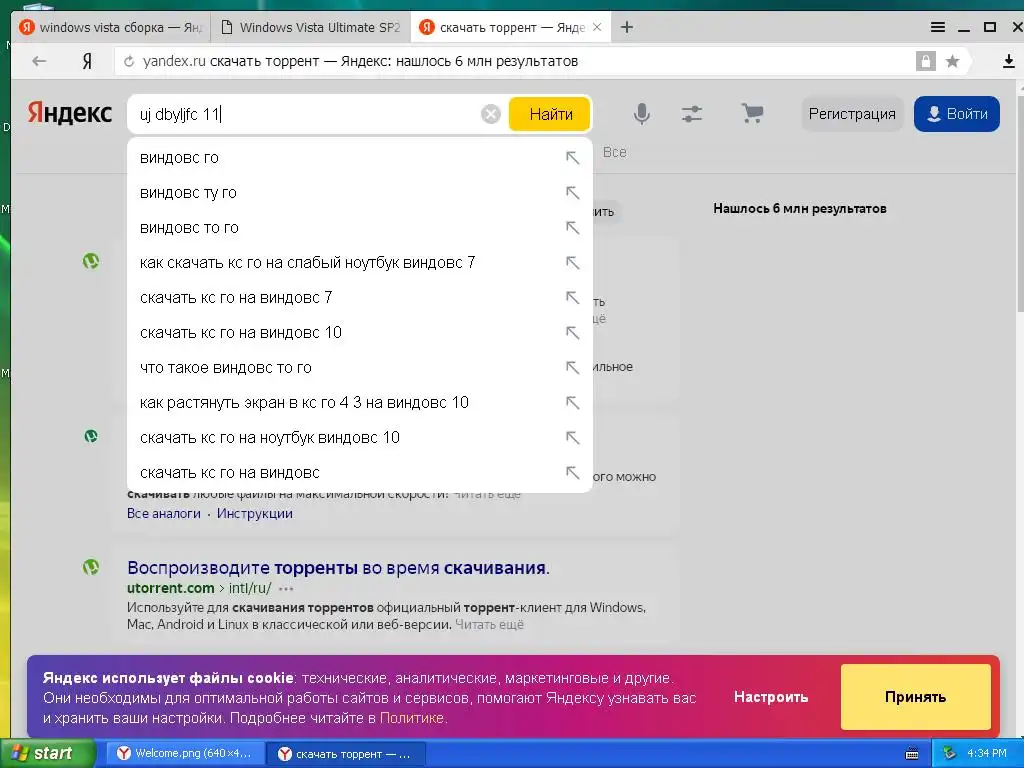This screenshot has width=1024, height=768.
Task: Click the 'Все' filter tab
Action: pyautogui.click(x=615, y=152)
